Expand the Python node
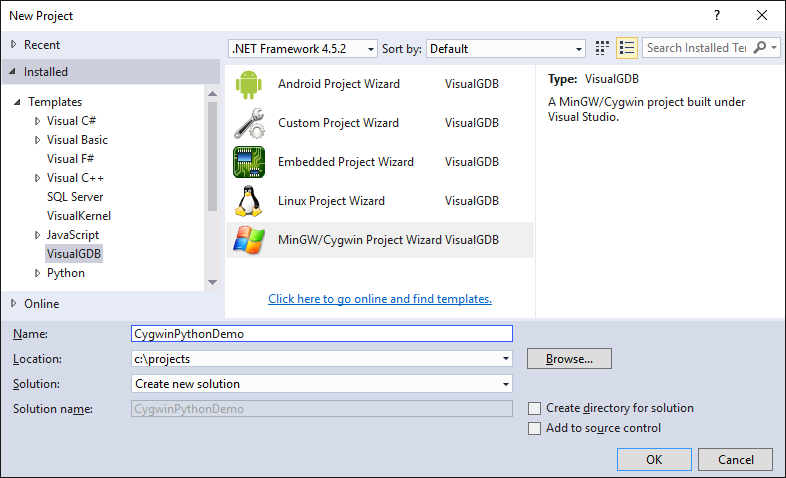 point(38,273)
